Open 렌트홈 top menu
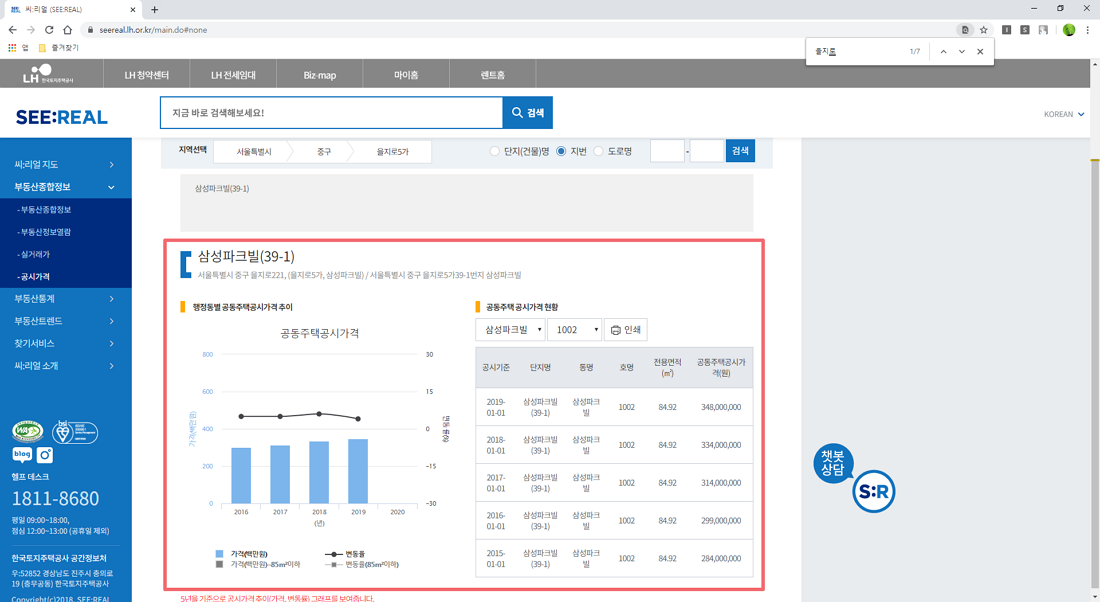 pos(492,74)
